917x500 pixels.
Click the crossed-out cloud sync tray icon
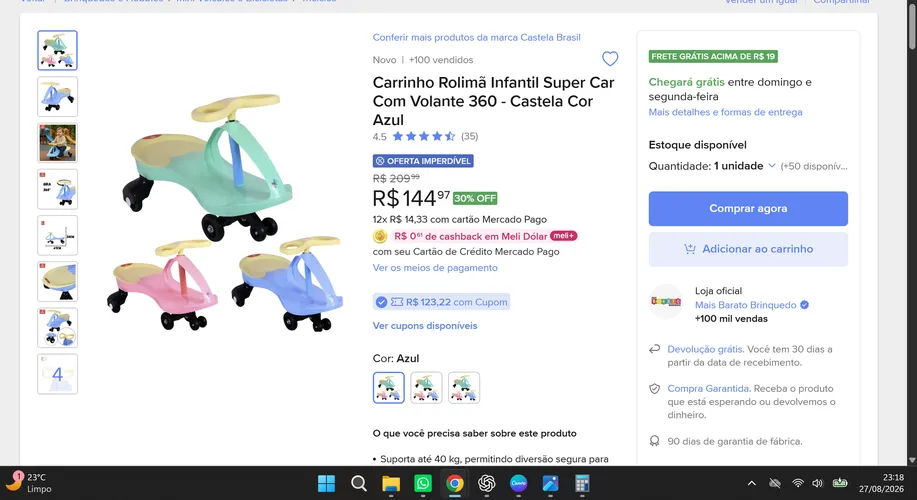click(775, 483)
